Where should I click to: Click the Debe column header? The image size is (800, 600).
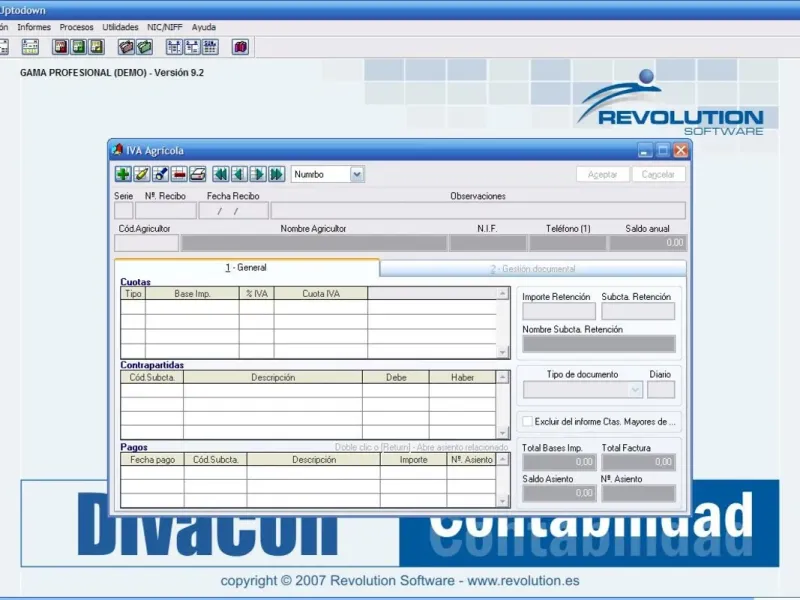click(396, 377)
